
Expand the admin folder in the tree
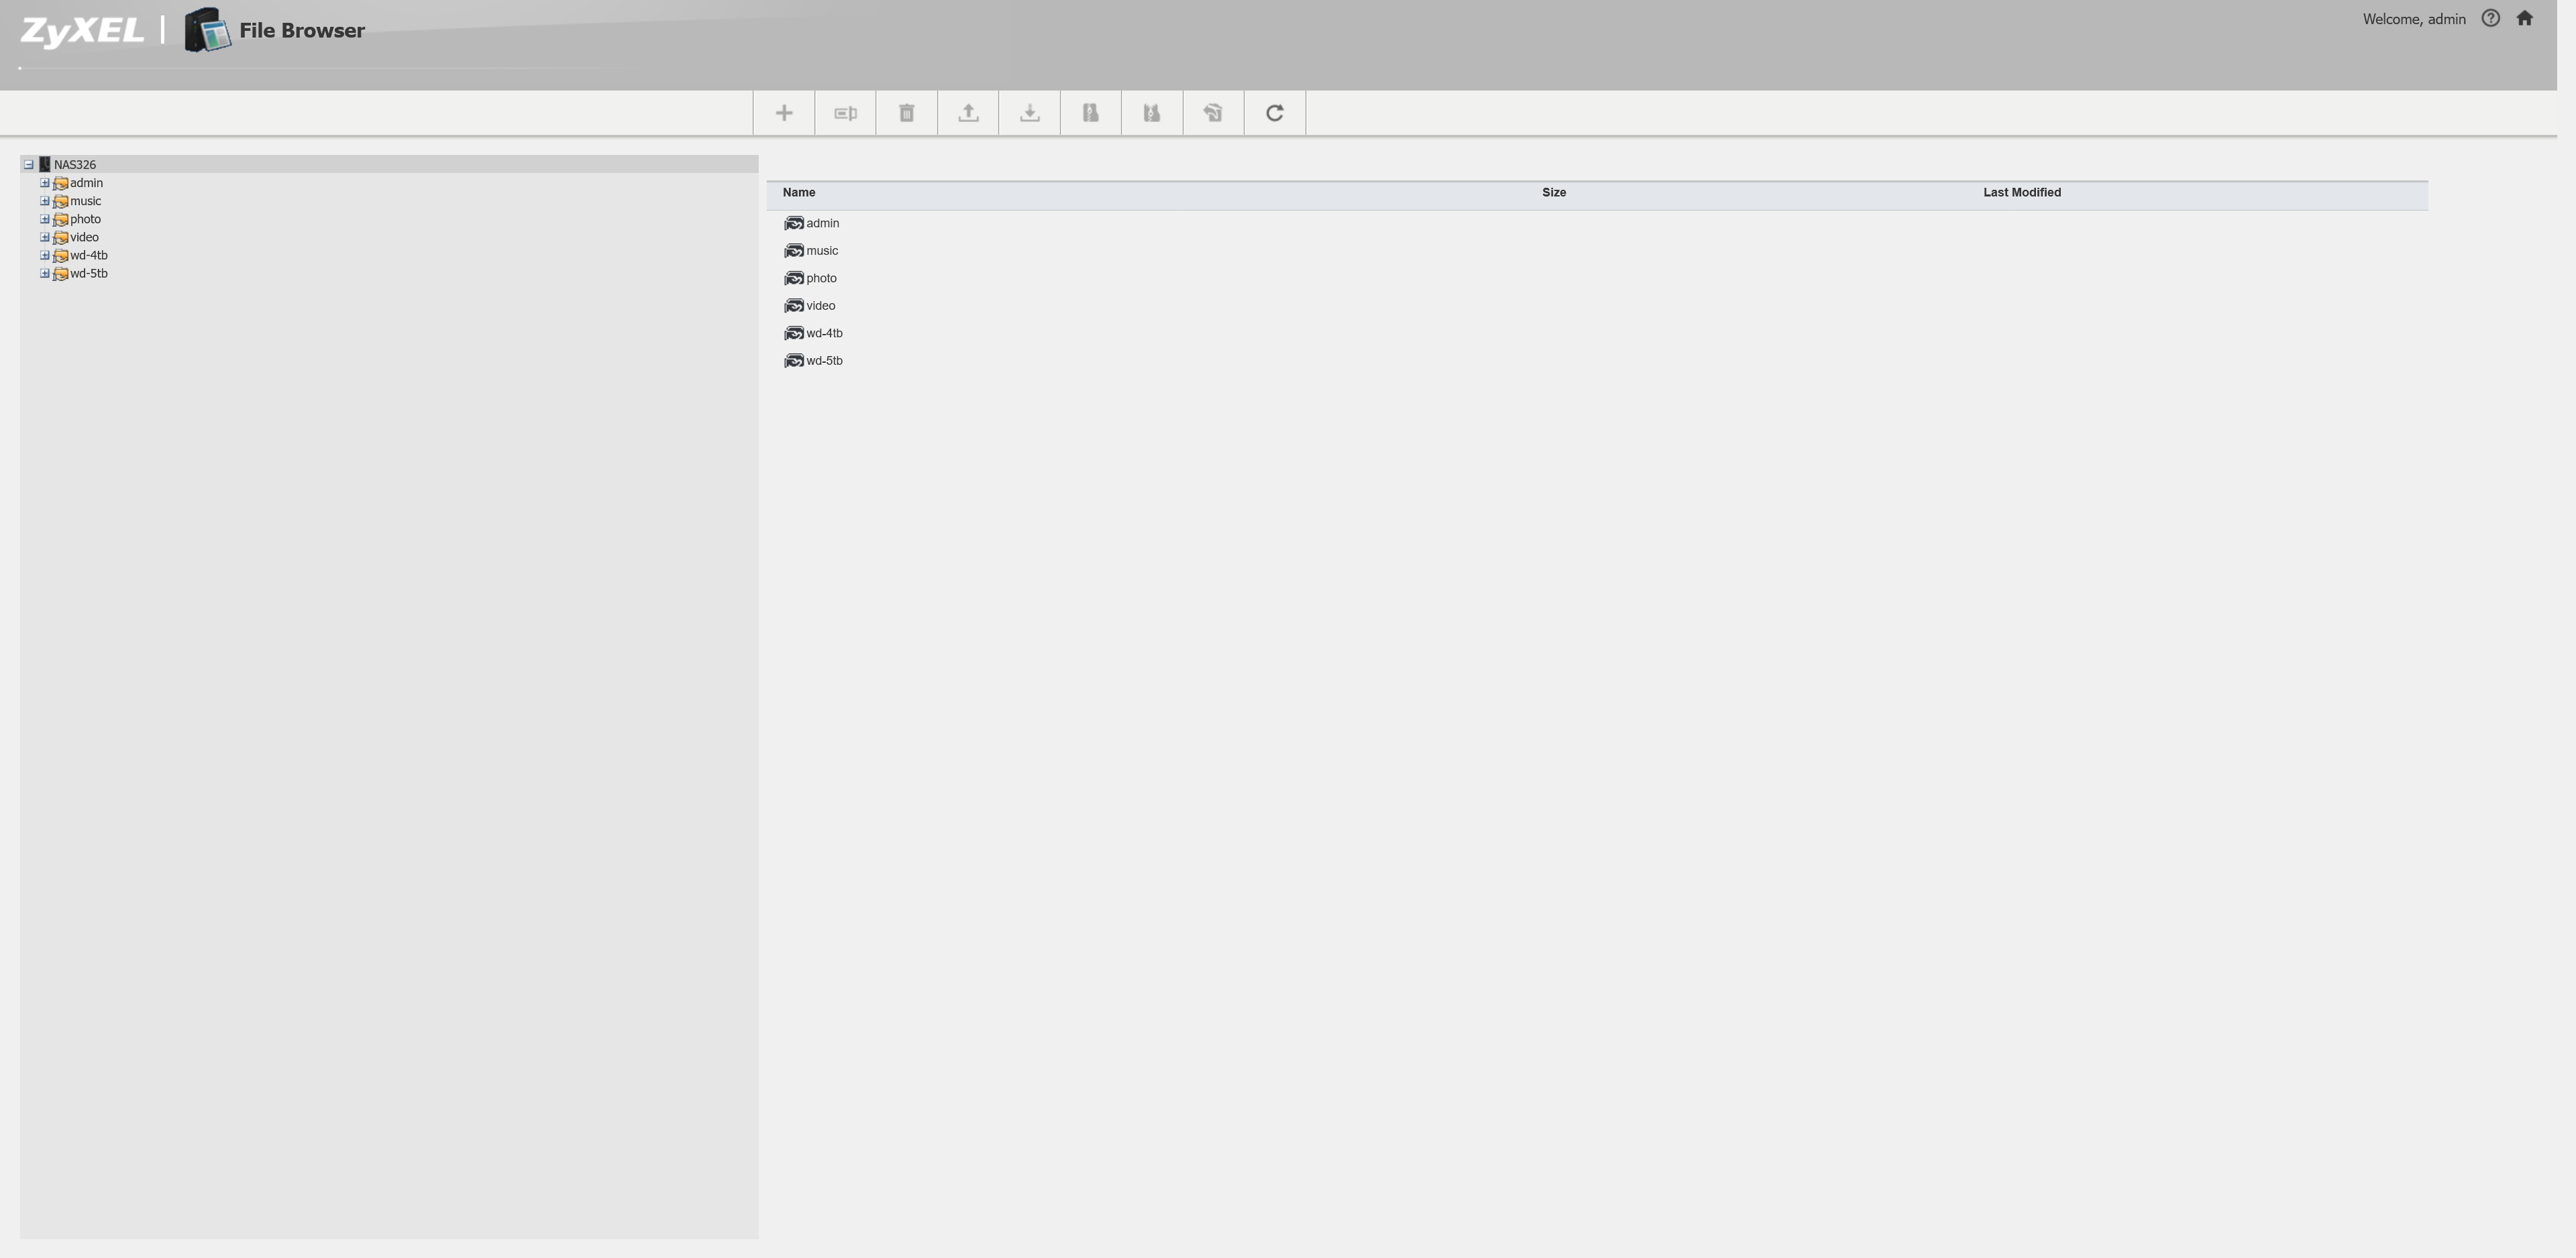(45, 183)
